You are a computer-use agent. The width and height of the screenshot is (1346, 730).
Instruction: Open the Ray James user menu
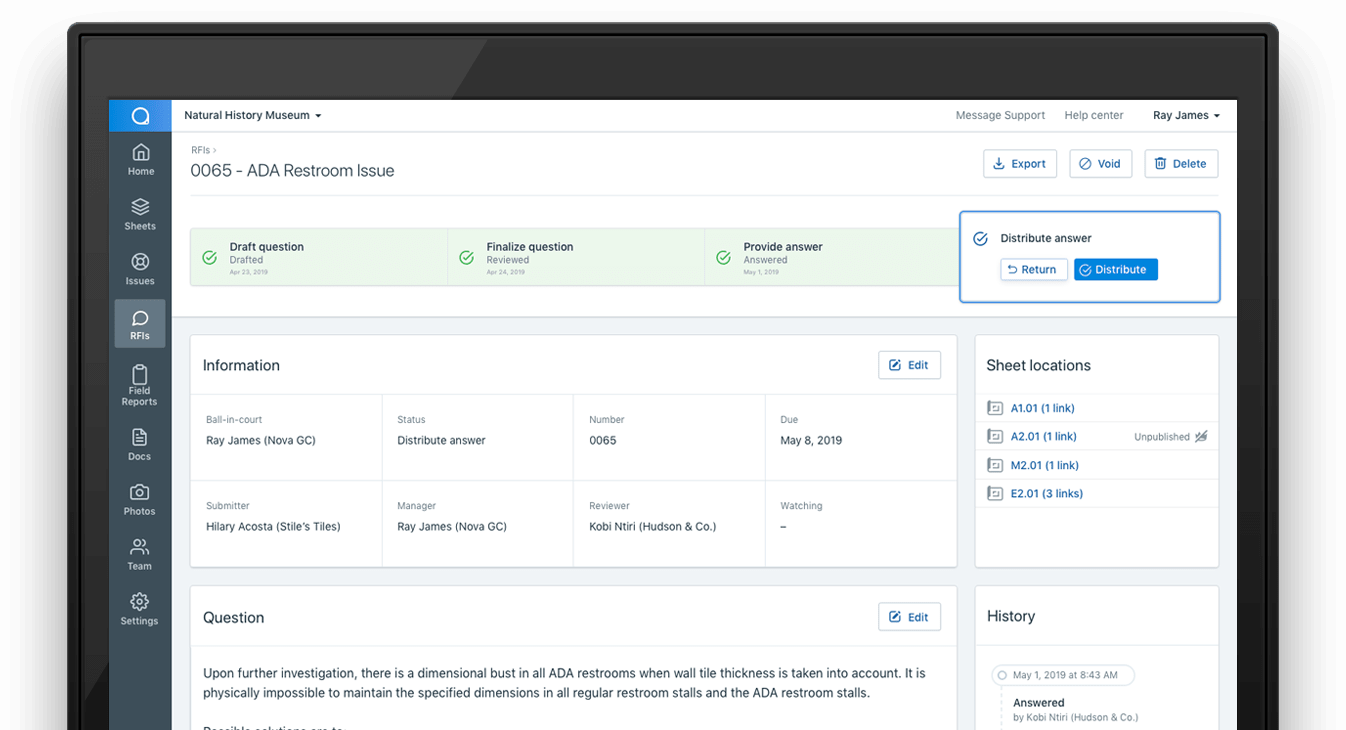pyautogui.click(x=1186, y=116)
